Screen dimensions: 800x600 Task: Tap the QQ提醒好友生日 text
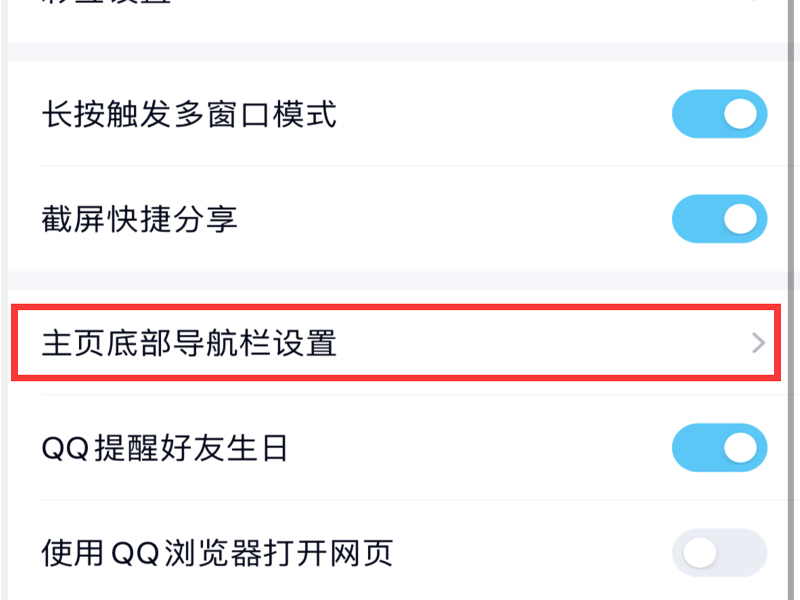[165, 448]
